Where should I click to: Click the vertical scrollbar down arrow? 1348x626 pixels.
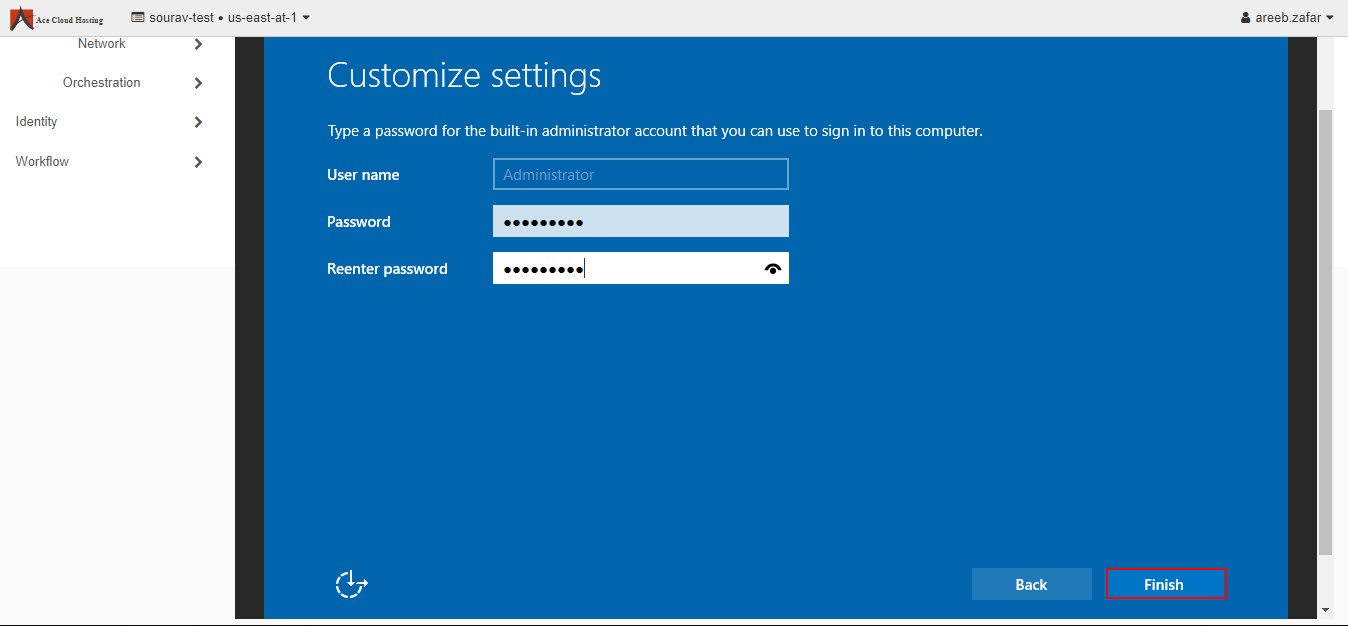tap(1325, 609)
